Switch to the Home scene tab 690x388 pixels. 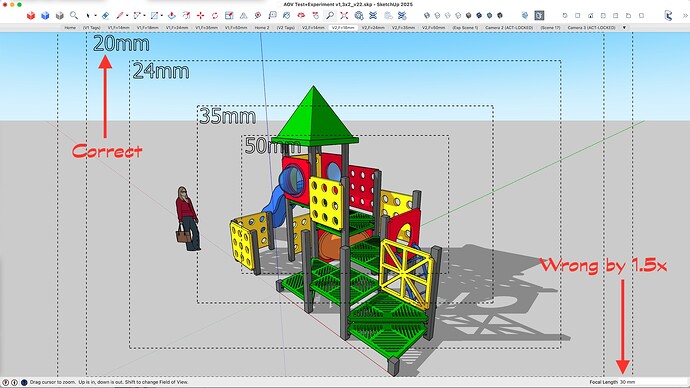click(x=70, y=27)
